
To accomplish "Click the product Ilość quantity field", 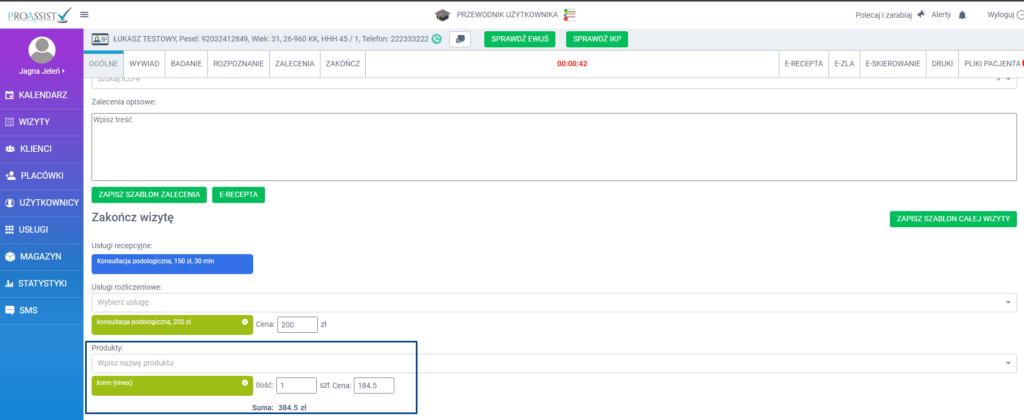I will click(x=296, y=385).
